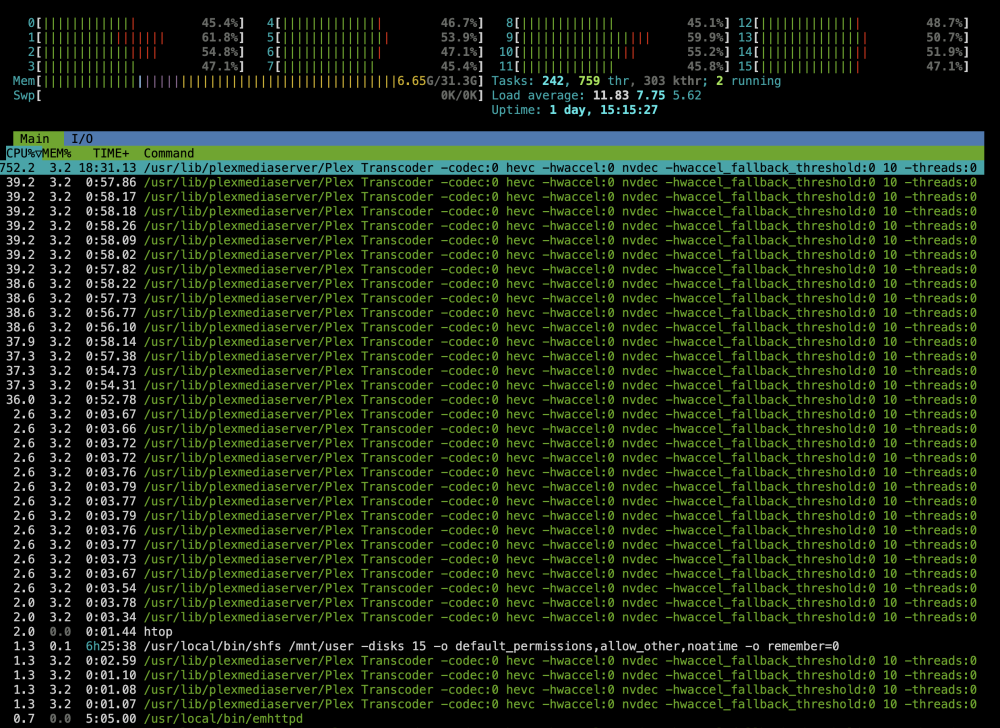The height and width of the screenshot is (728, 1000).
Task: Select the /usr/local/bin/emhttpd process row
Action: point(492,719)
